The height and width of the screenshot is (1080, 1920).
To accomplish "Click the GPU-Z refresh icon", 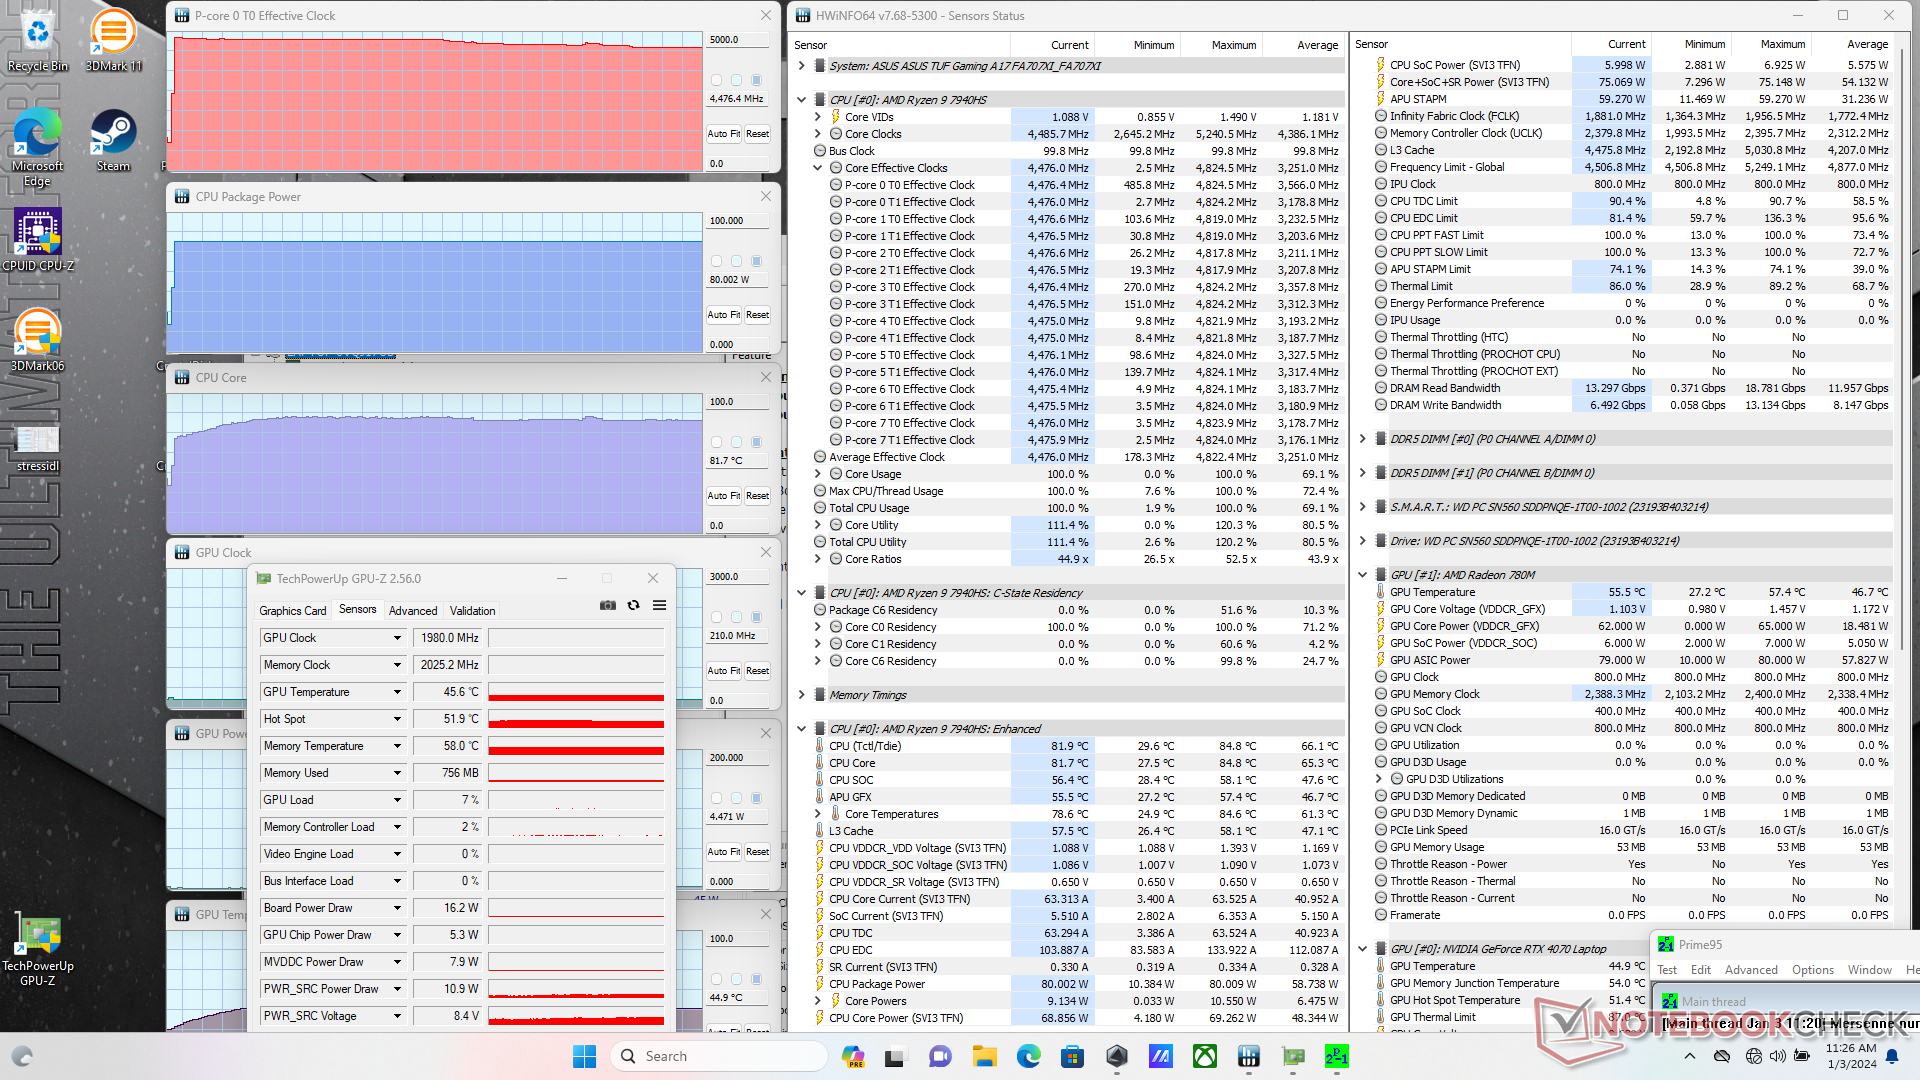I will click(x=633, y=605).
